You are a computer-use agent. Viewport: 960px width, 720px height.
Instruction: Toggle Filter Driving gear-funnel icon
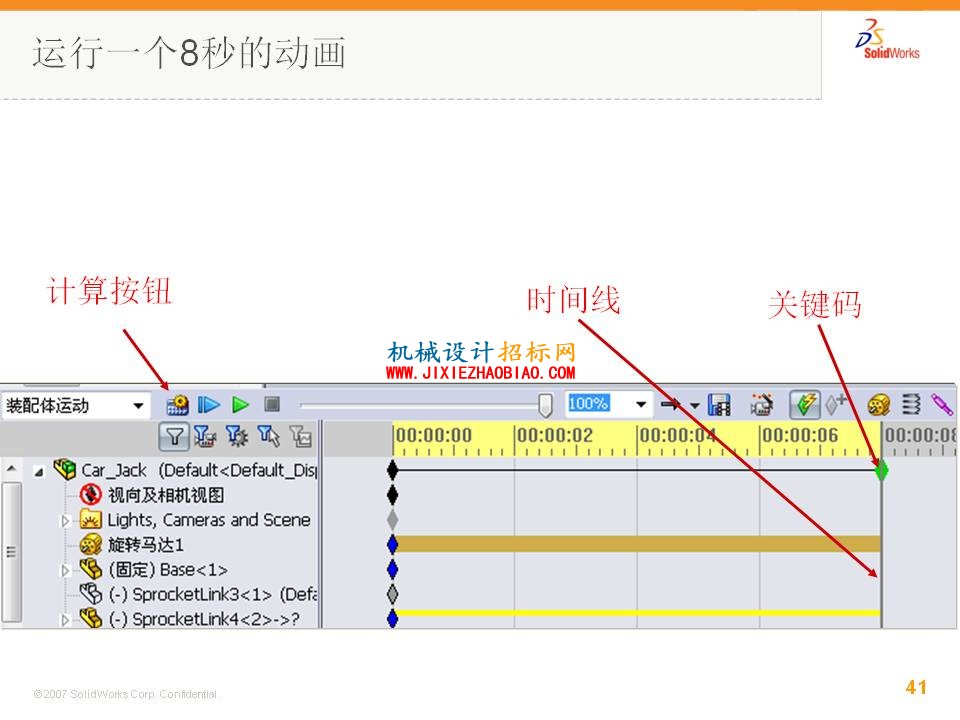(236, 437)
